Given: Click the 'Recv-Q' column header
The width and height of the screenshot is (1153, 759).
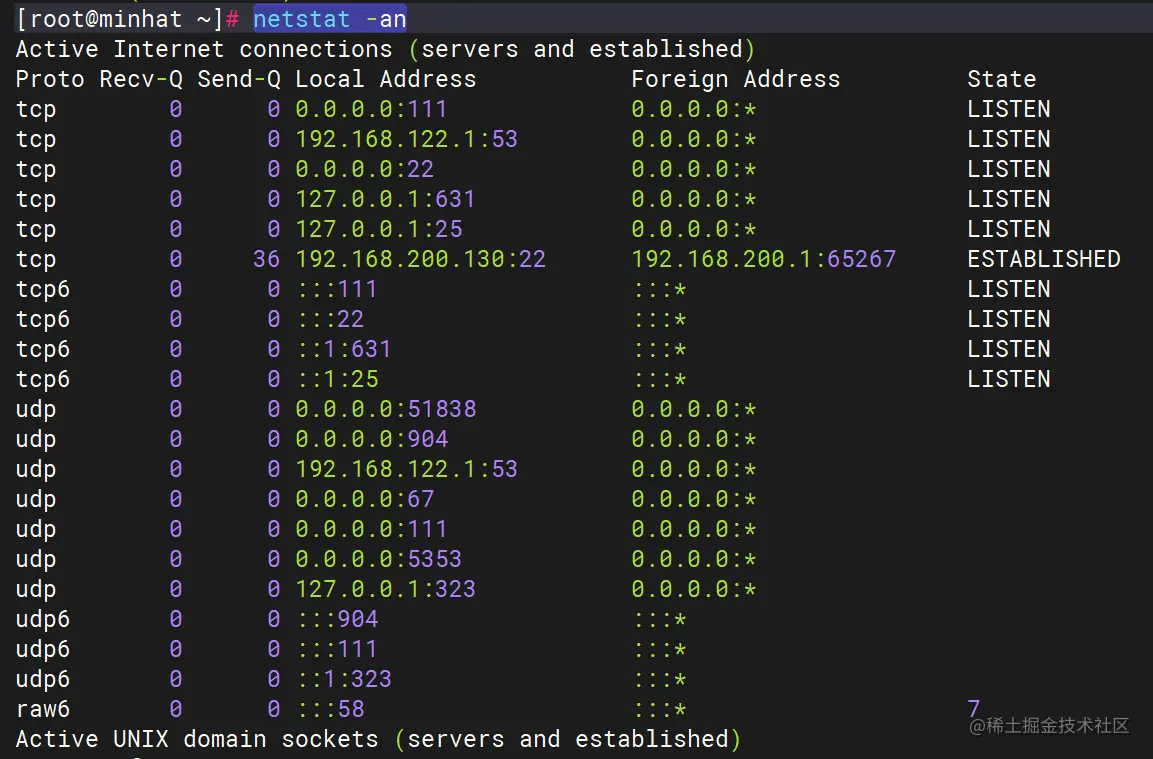Looking at the screenshot, I should point(140,79).
